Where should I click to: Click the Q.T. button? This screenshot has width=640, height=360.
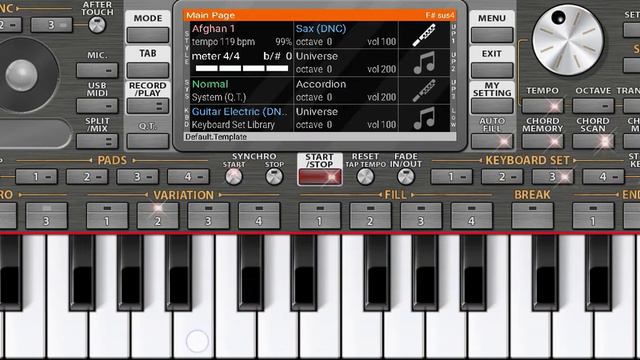pos(148,141)
